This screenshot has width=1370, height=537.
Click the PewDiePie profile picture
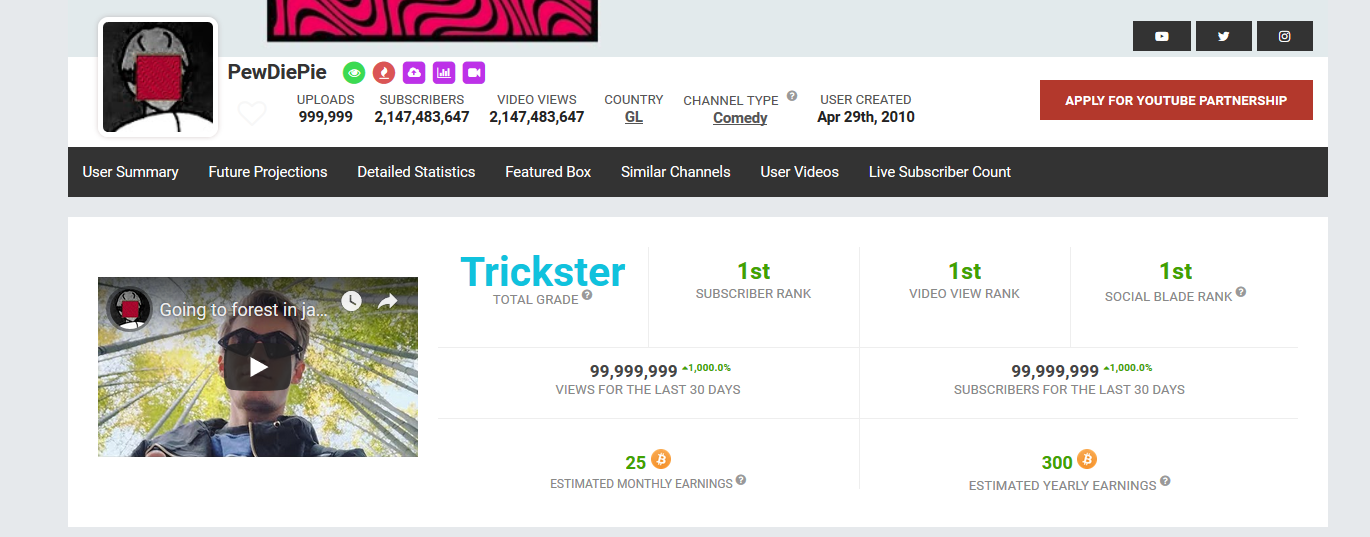pos(158,77)
